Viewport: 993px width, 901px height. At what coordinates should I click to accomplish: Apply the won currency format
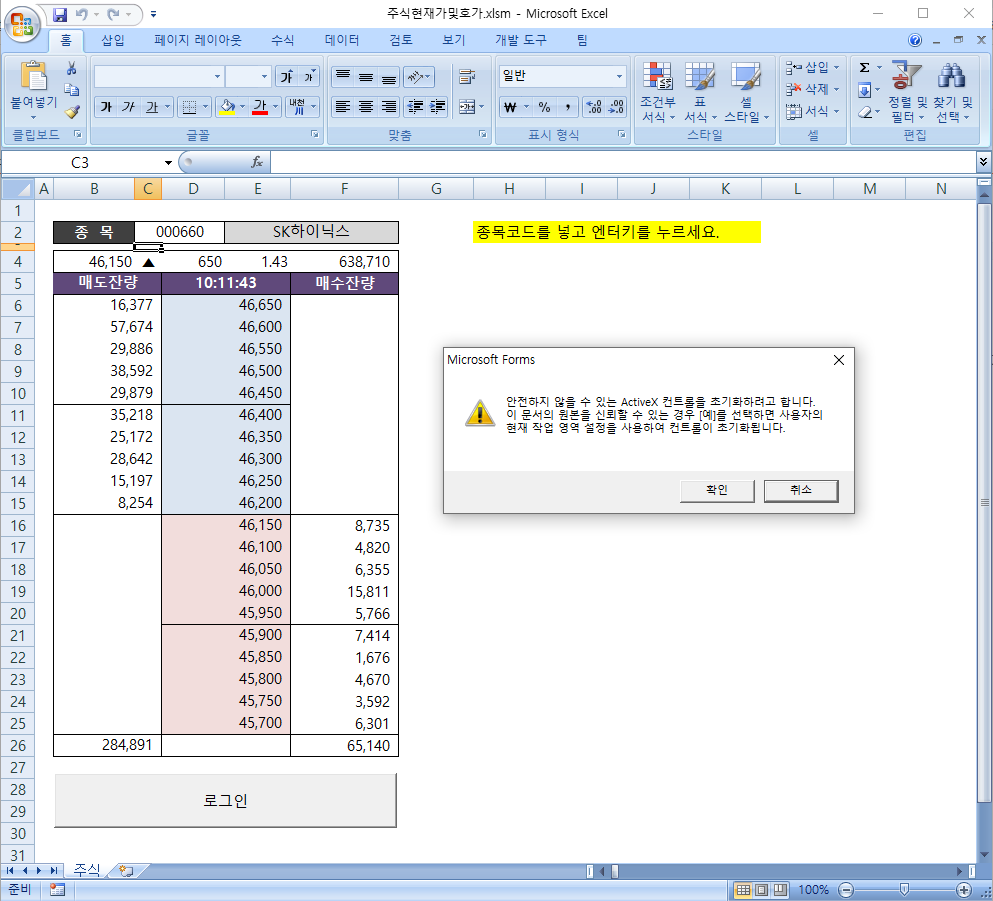tap(510, 107)
